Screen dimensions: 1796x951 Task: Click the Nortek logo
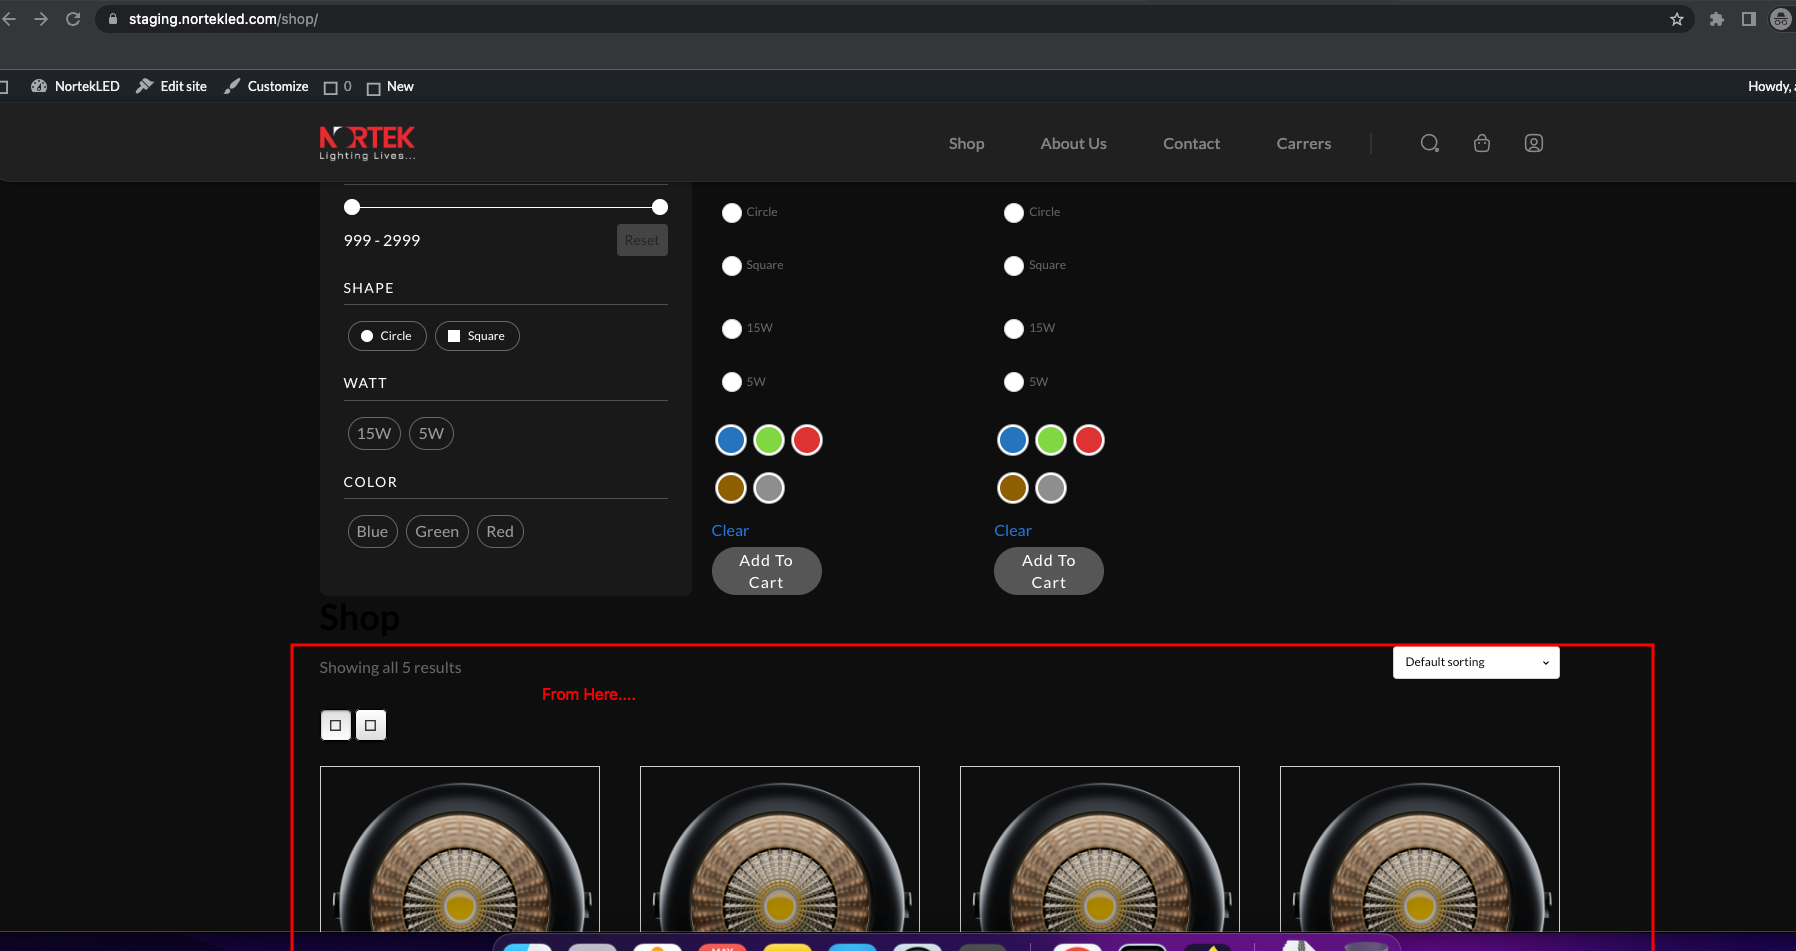click(x=367, y=143)
